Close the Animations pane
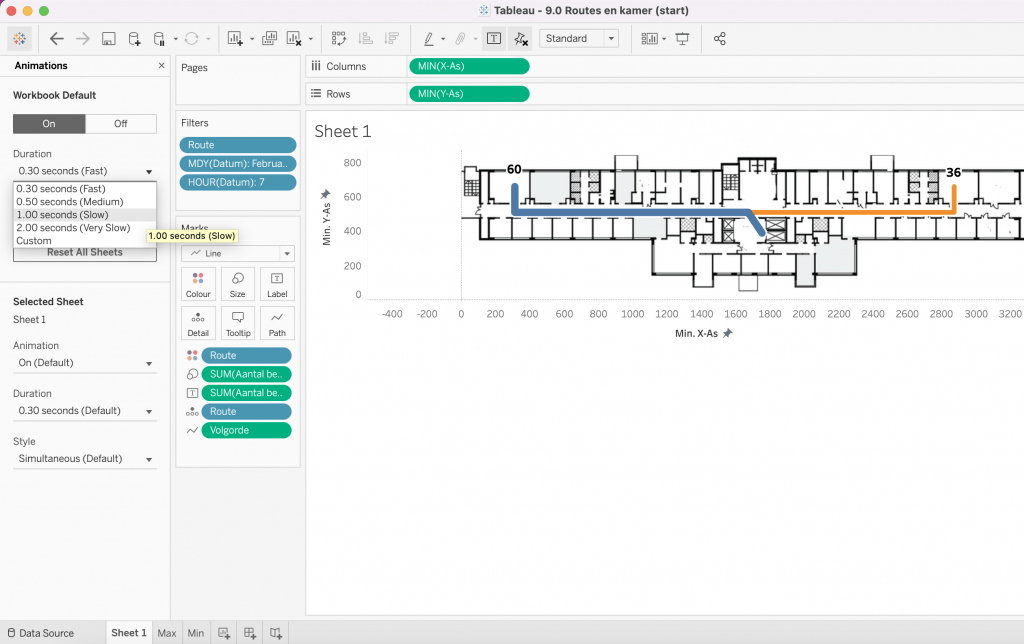Screen dimensions: 1024x644 point(162,66)
